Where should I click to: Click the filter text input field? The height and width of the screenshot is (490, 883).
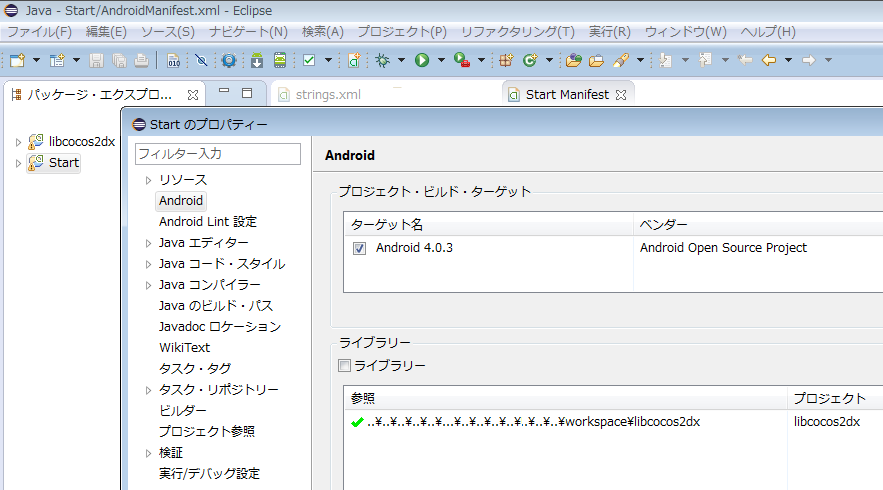coord(218,154)
